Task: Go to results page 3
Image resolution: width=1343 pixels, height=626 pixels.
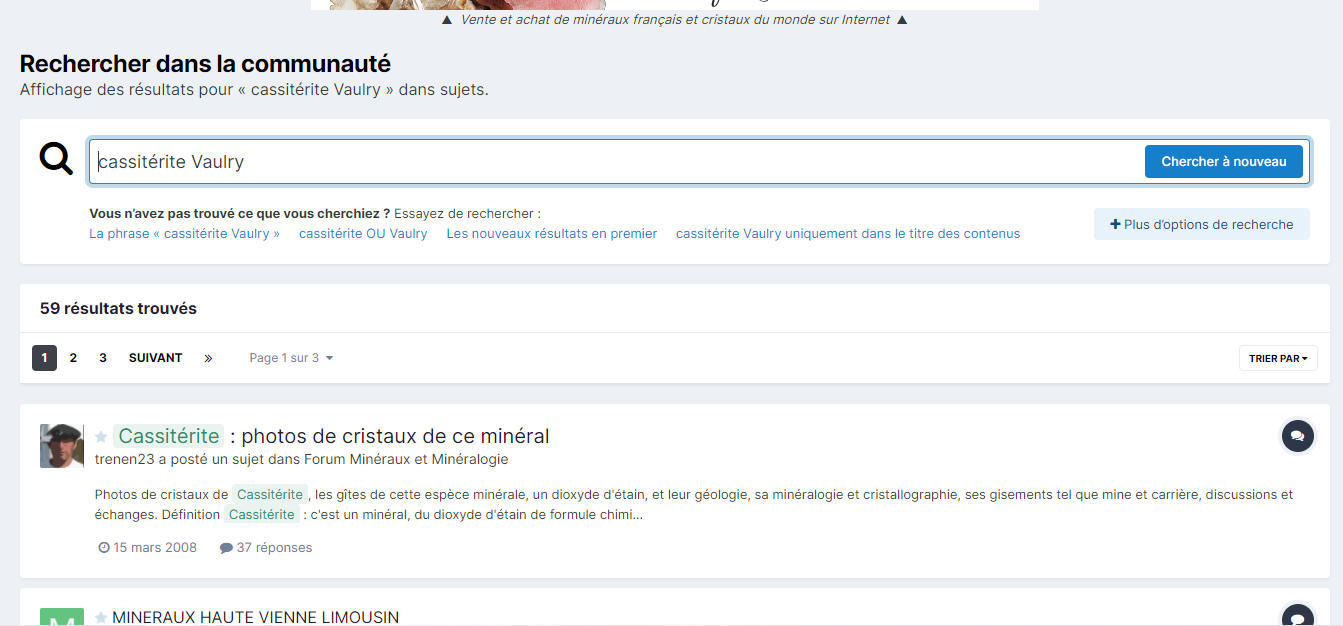Action: [x=102, y=358]
